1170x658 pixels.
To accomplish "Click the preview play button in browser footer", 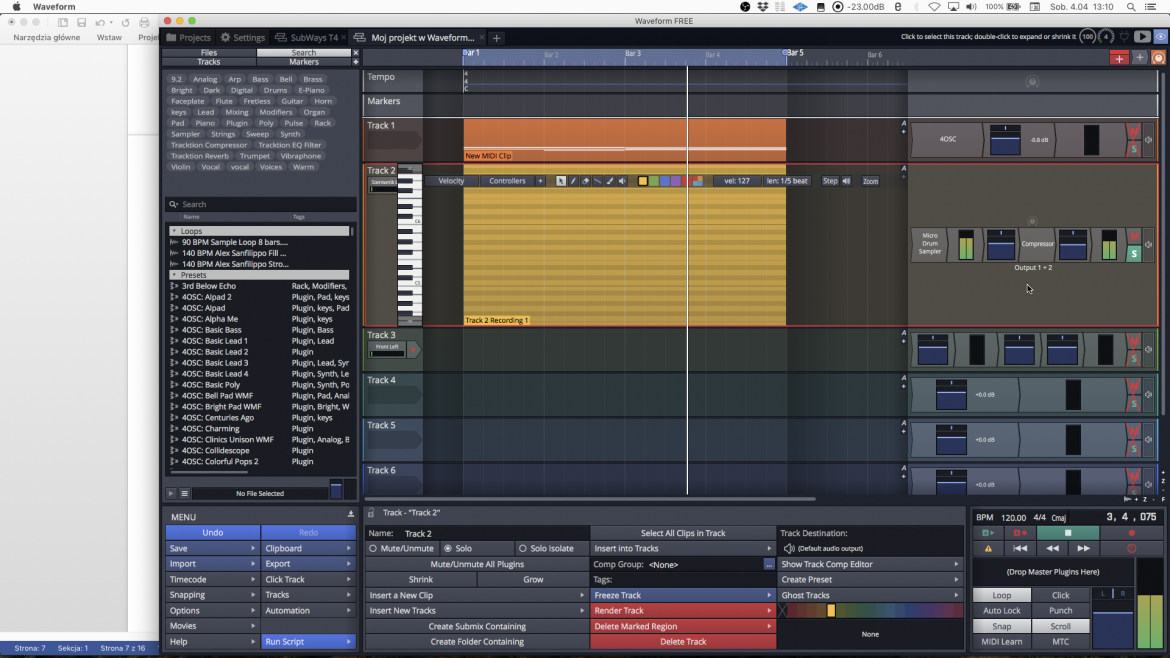I will coord(171,493).
